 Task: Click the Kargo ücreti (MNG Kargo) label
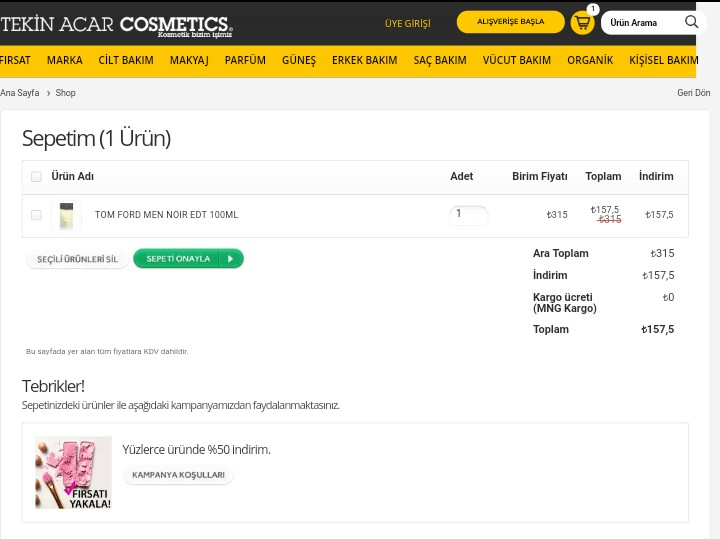[x=564, y=303]
